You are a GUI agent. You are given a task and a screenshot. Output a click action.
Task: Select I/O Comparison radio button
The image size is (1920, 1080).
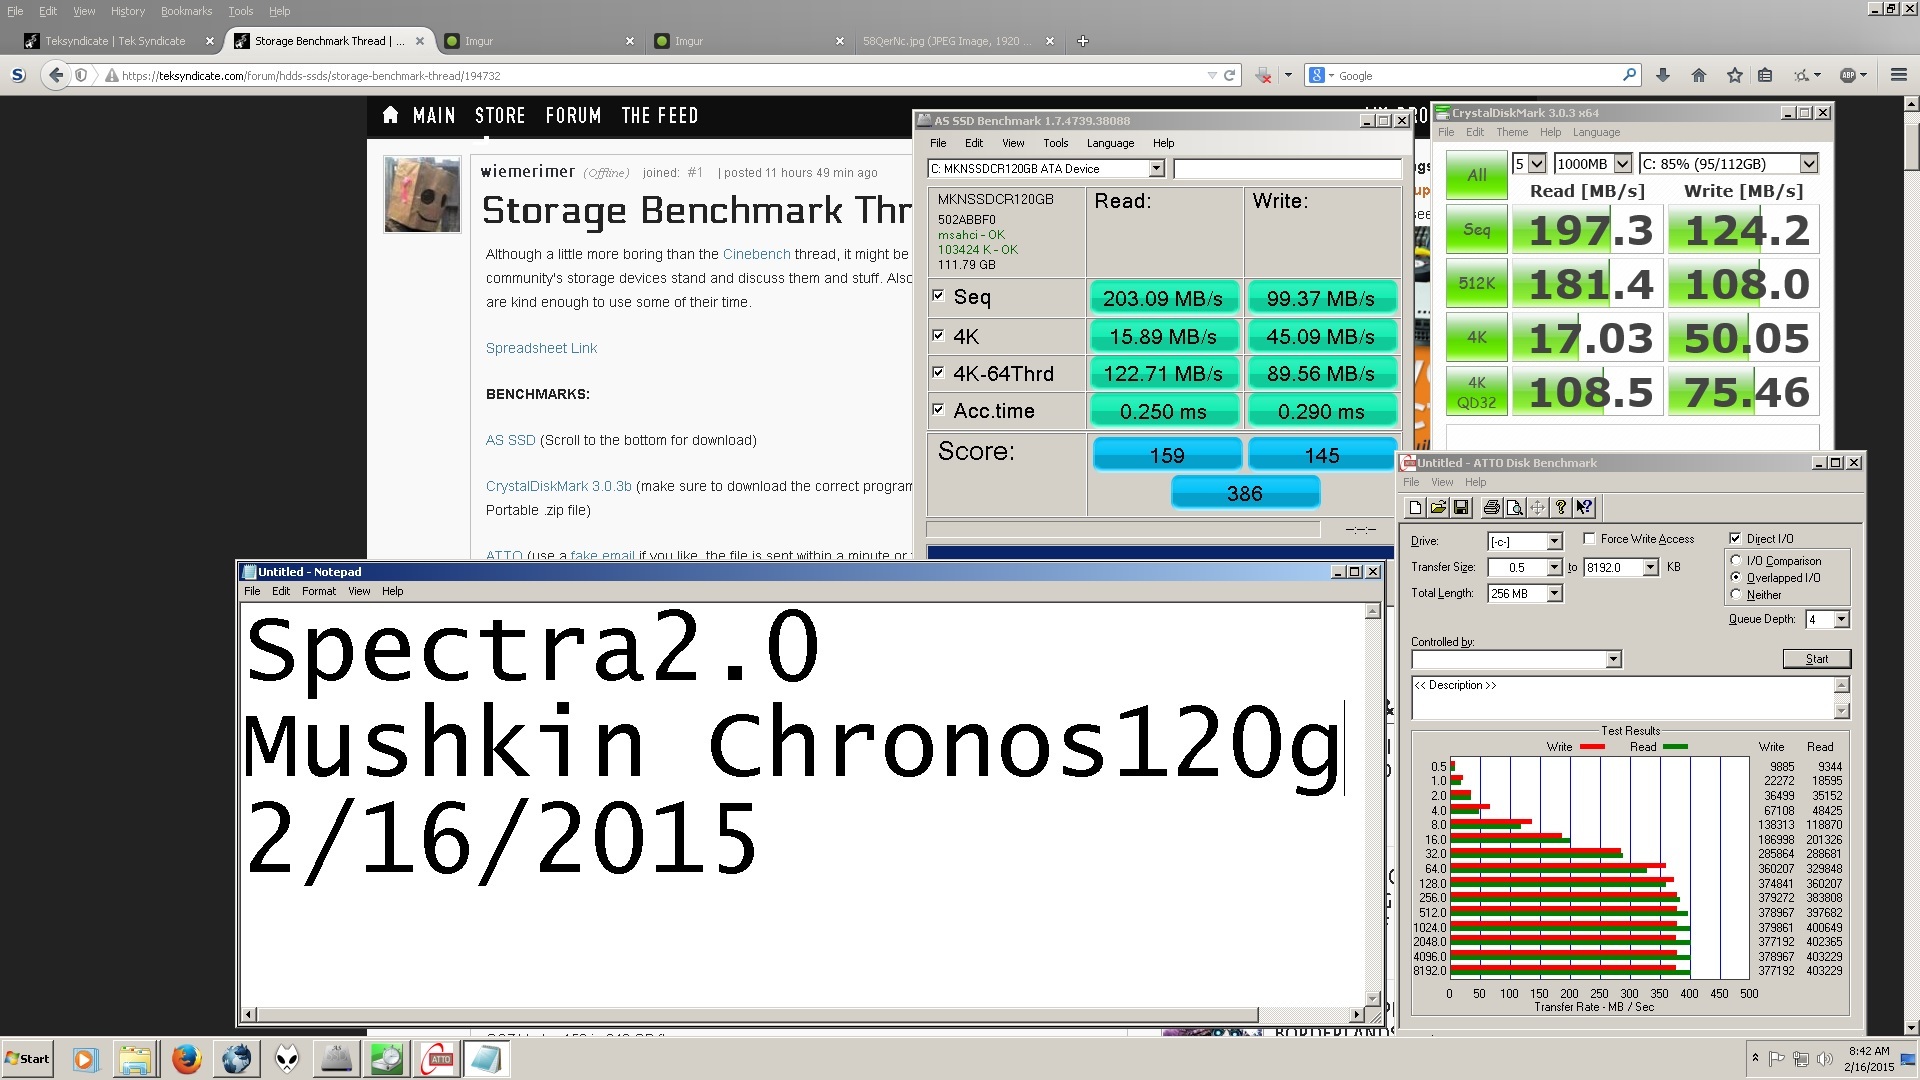pyautogui.click(x=1736, y=561)
